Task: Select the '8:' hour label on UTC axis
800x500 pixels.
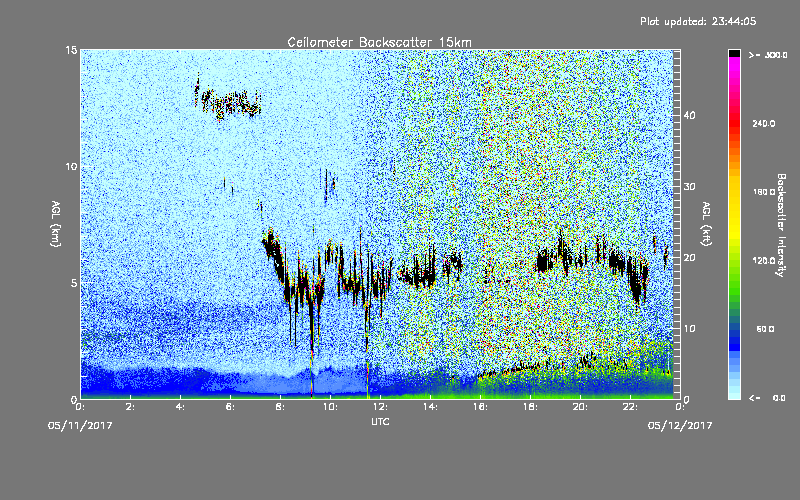Action: point(281,407)
